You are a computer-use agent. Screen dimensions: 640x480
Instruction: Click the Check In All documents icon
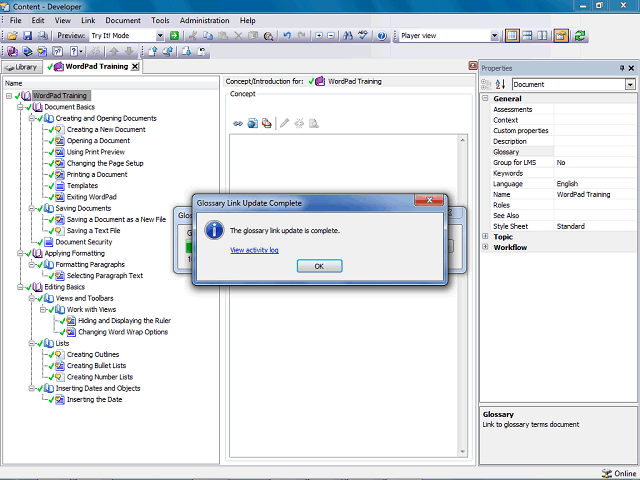[x=167, y=51]
